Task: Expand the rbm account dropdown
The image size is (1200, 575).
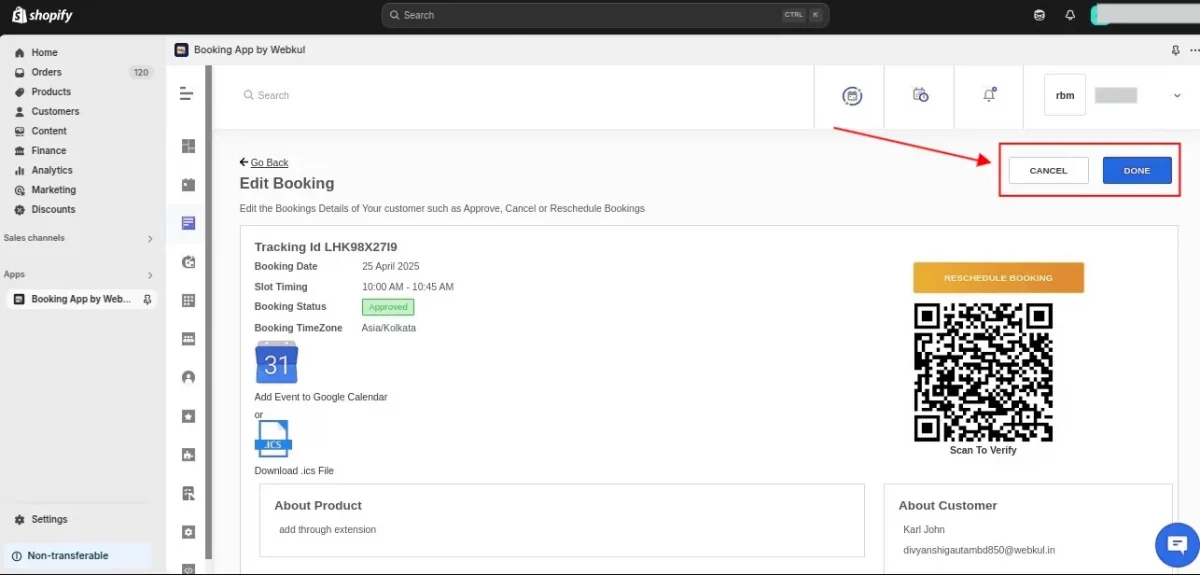Action: click(x=1177, y=96)
